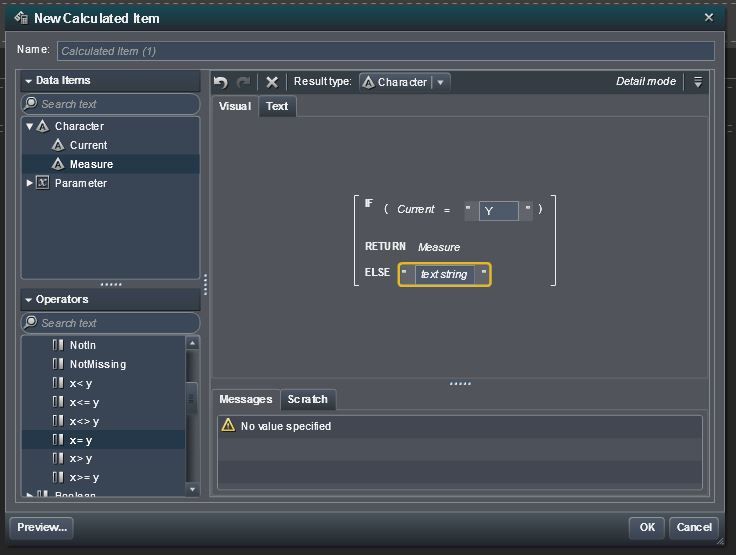Click the warning icon in Messages
The image size is (736, 555).
(x=228, y=425)
